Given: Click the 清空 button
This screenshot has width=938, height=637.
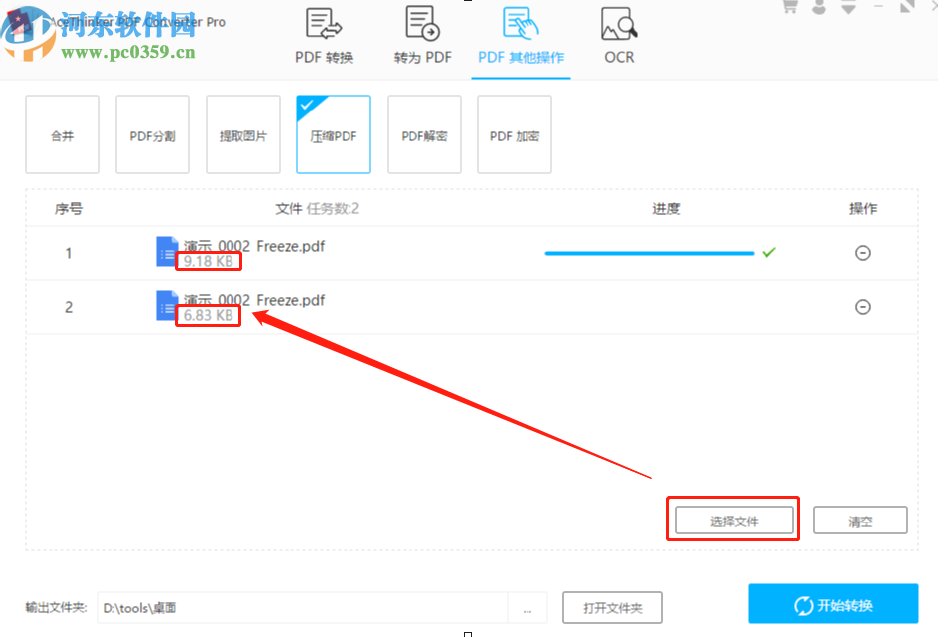Looking at the screenshot, I should tap(860, 520).
